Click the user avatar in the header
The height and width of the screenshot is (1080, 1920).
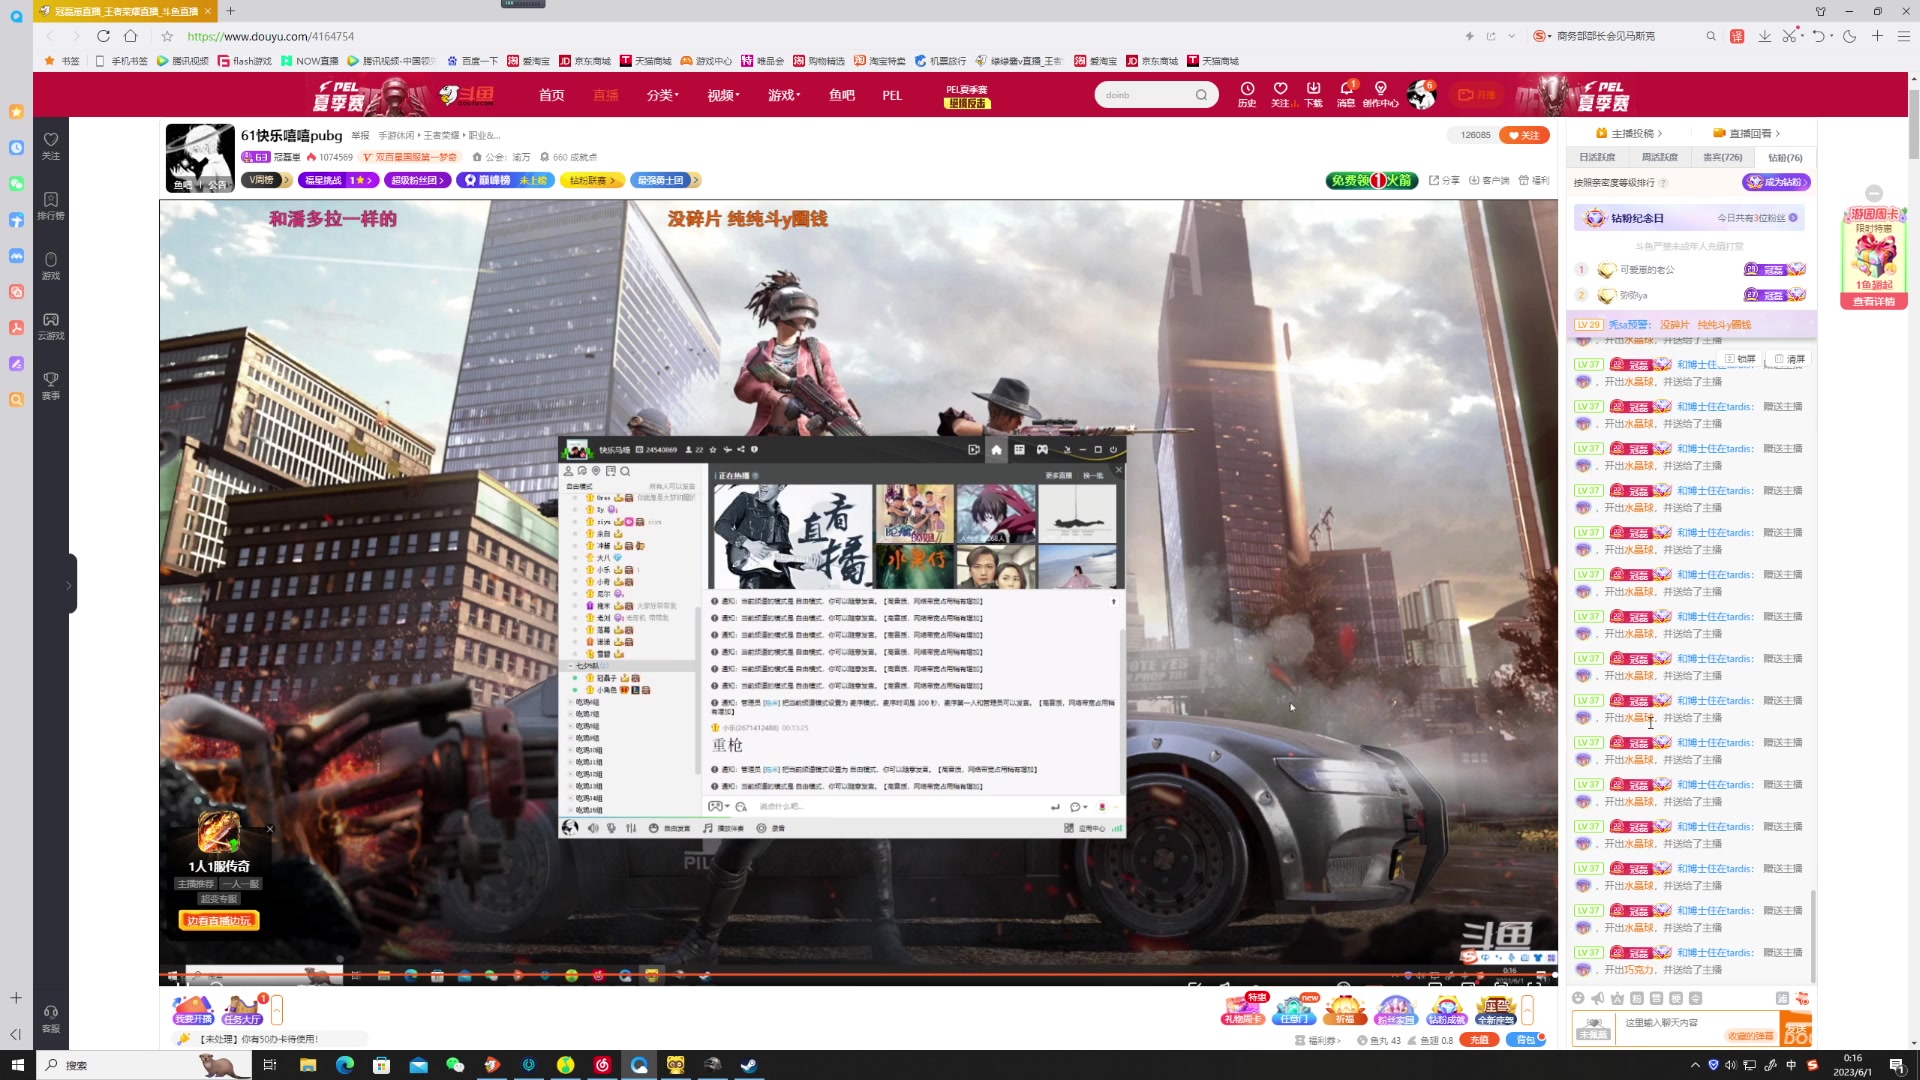pyautogui.click(x=1420, y=95)
